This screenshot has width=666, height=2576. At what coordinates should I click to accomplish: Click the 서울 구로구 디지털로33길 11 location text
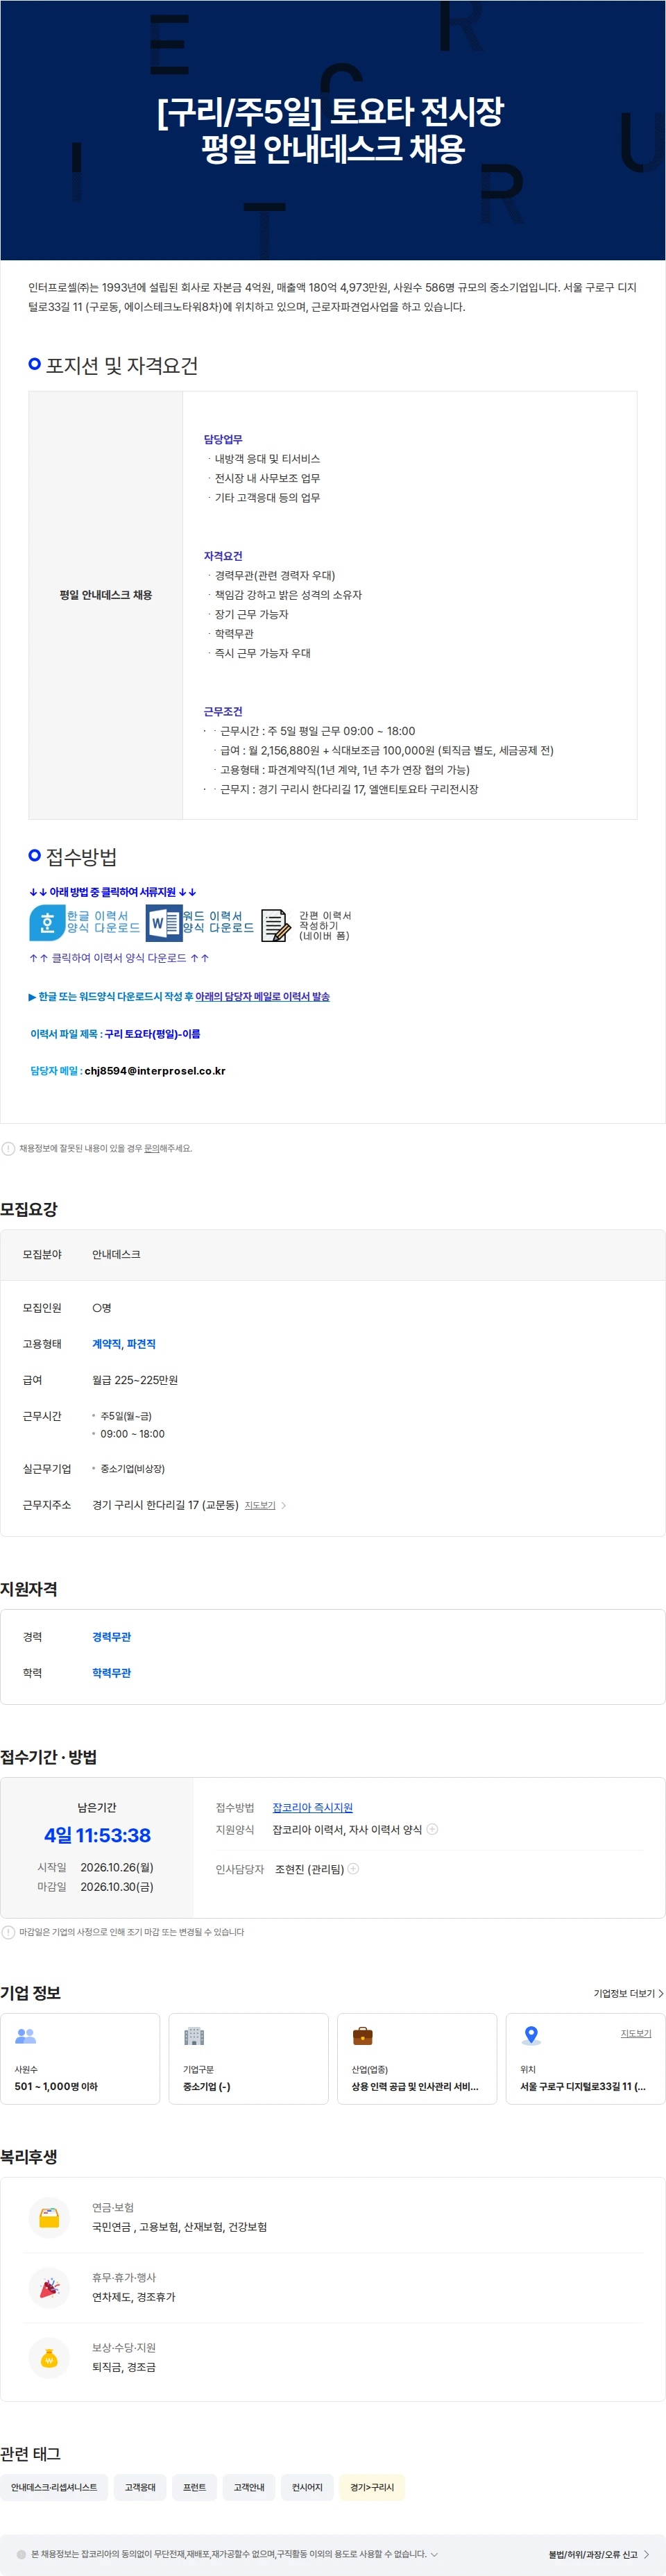click(583, 2086)
